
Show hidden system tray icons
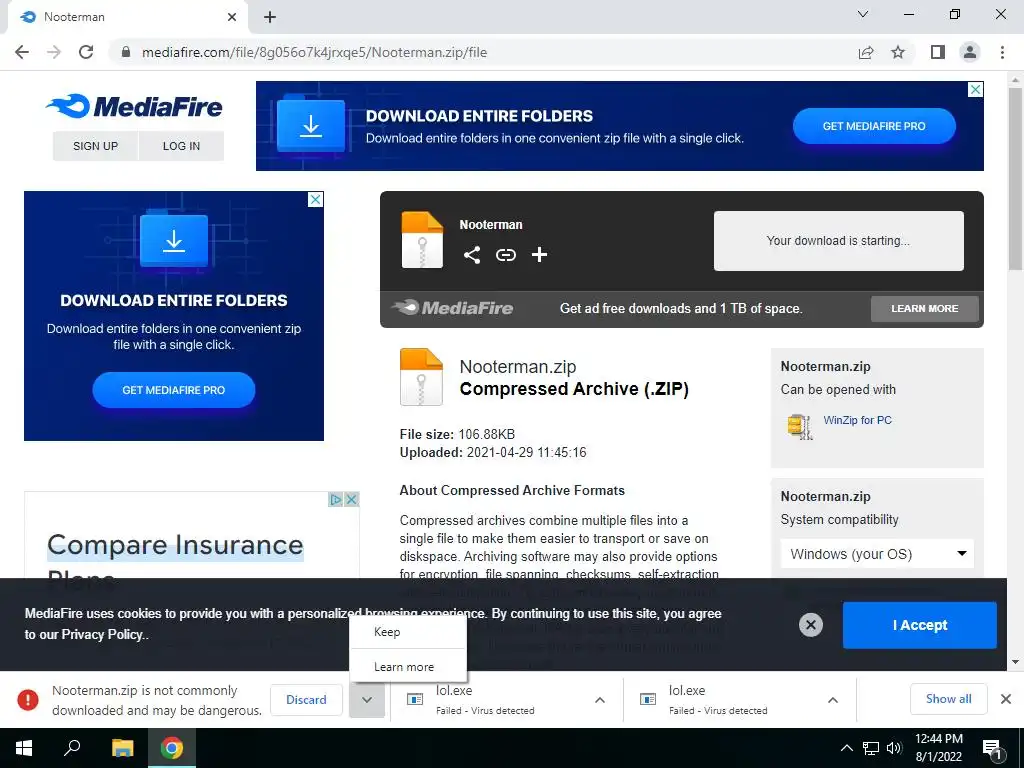tap(846, 748)
